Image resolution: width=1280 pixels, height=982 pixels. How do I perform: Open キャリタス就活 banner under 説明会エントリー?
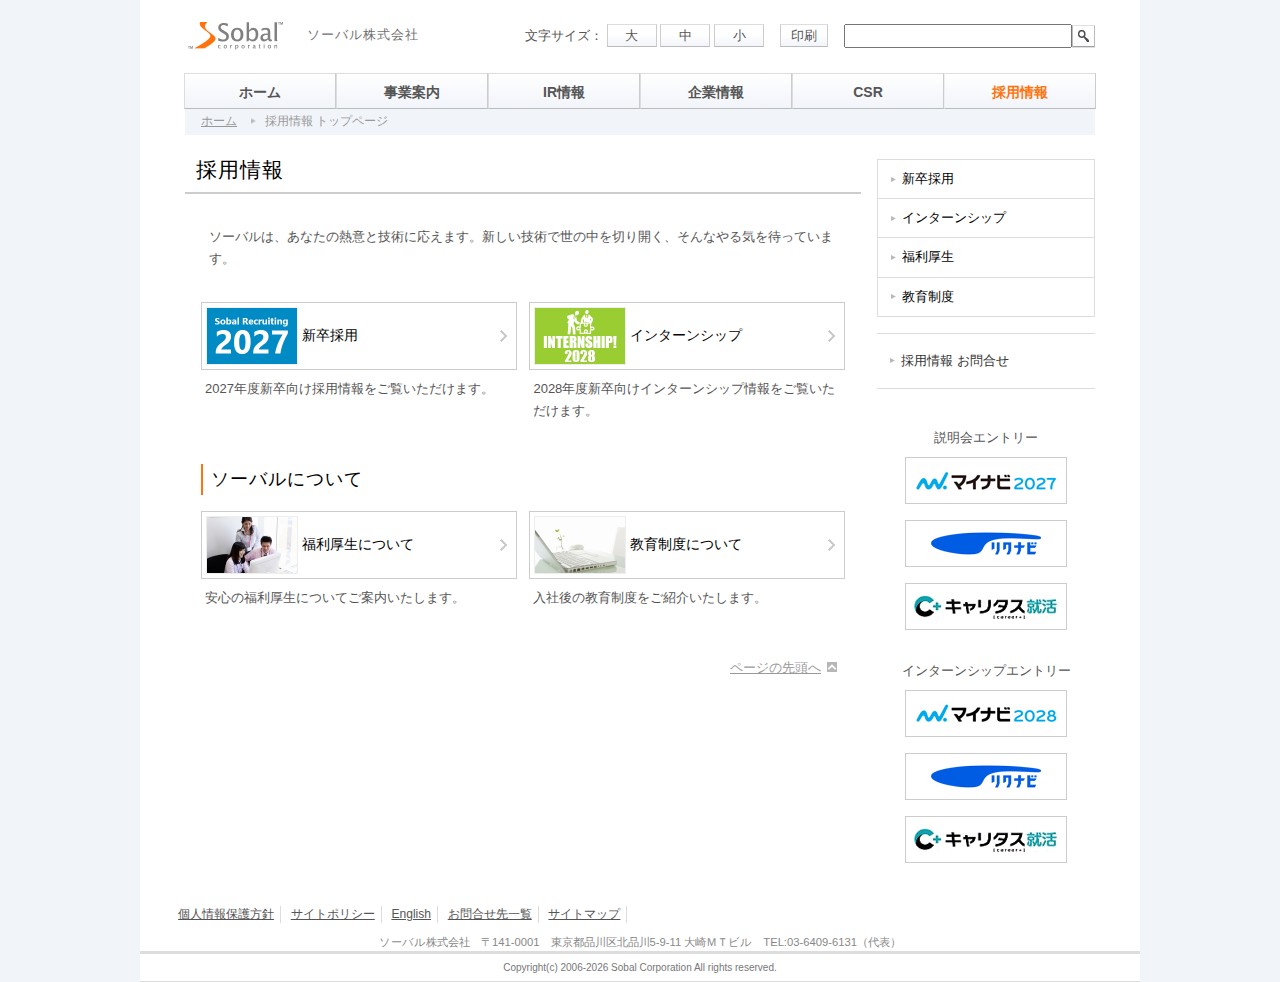986,607
